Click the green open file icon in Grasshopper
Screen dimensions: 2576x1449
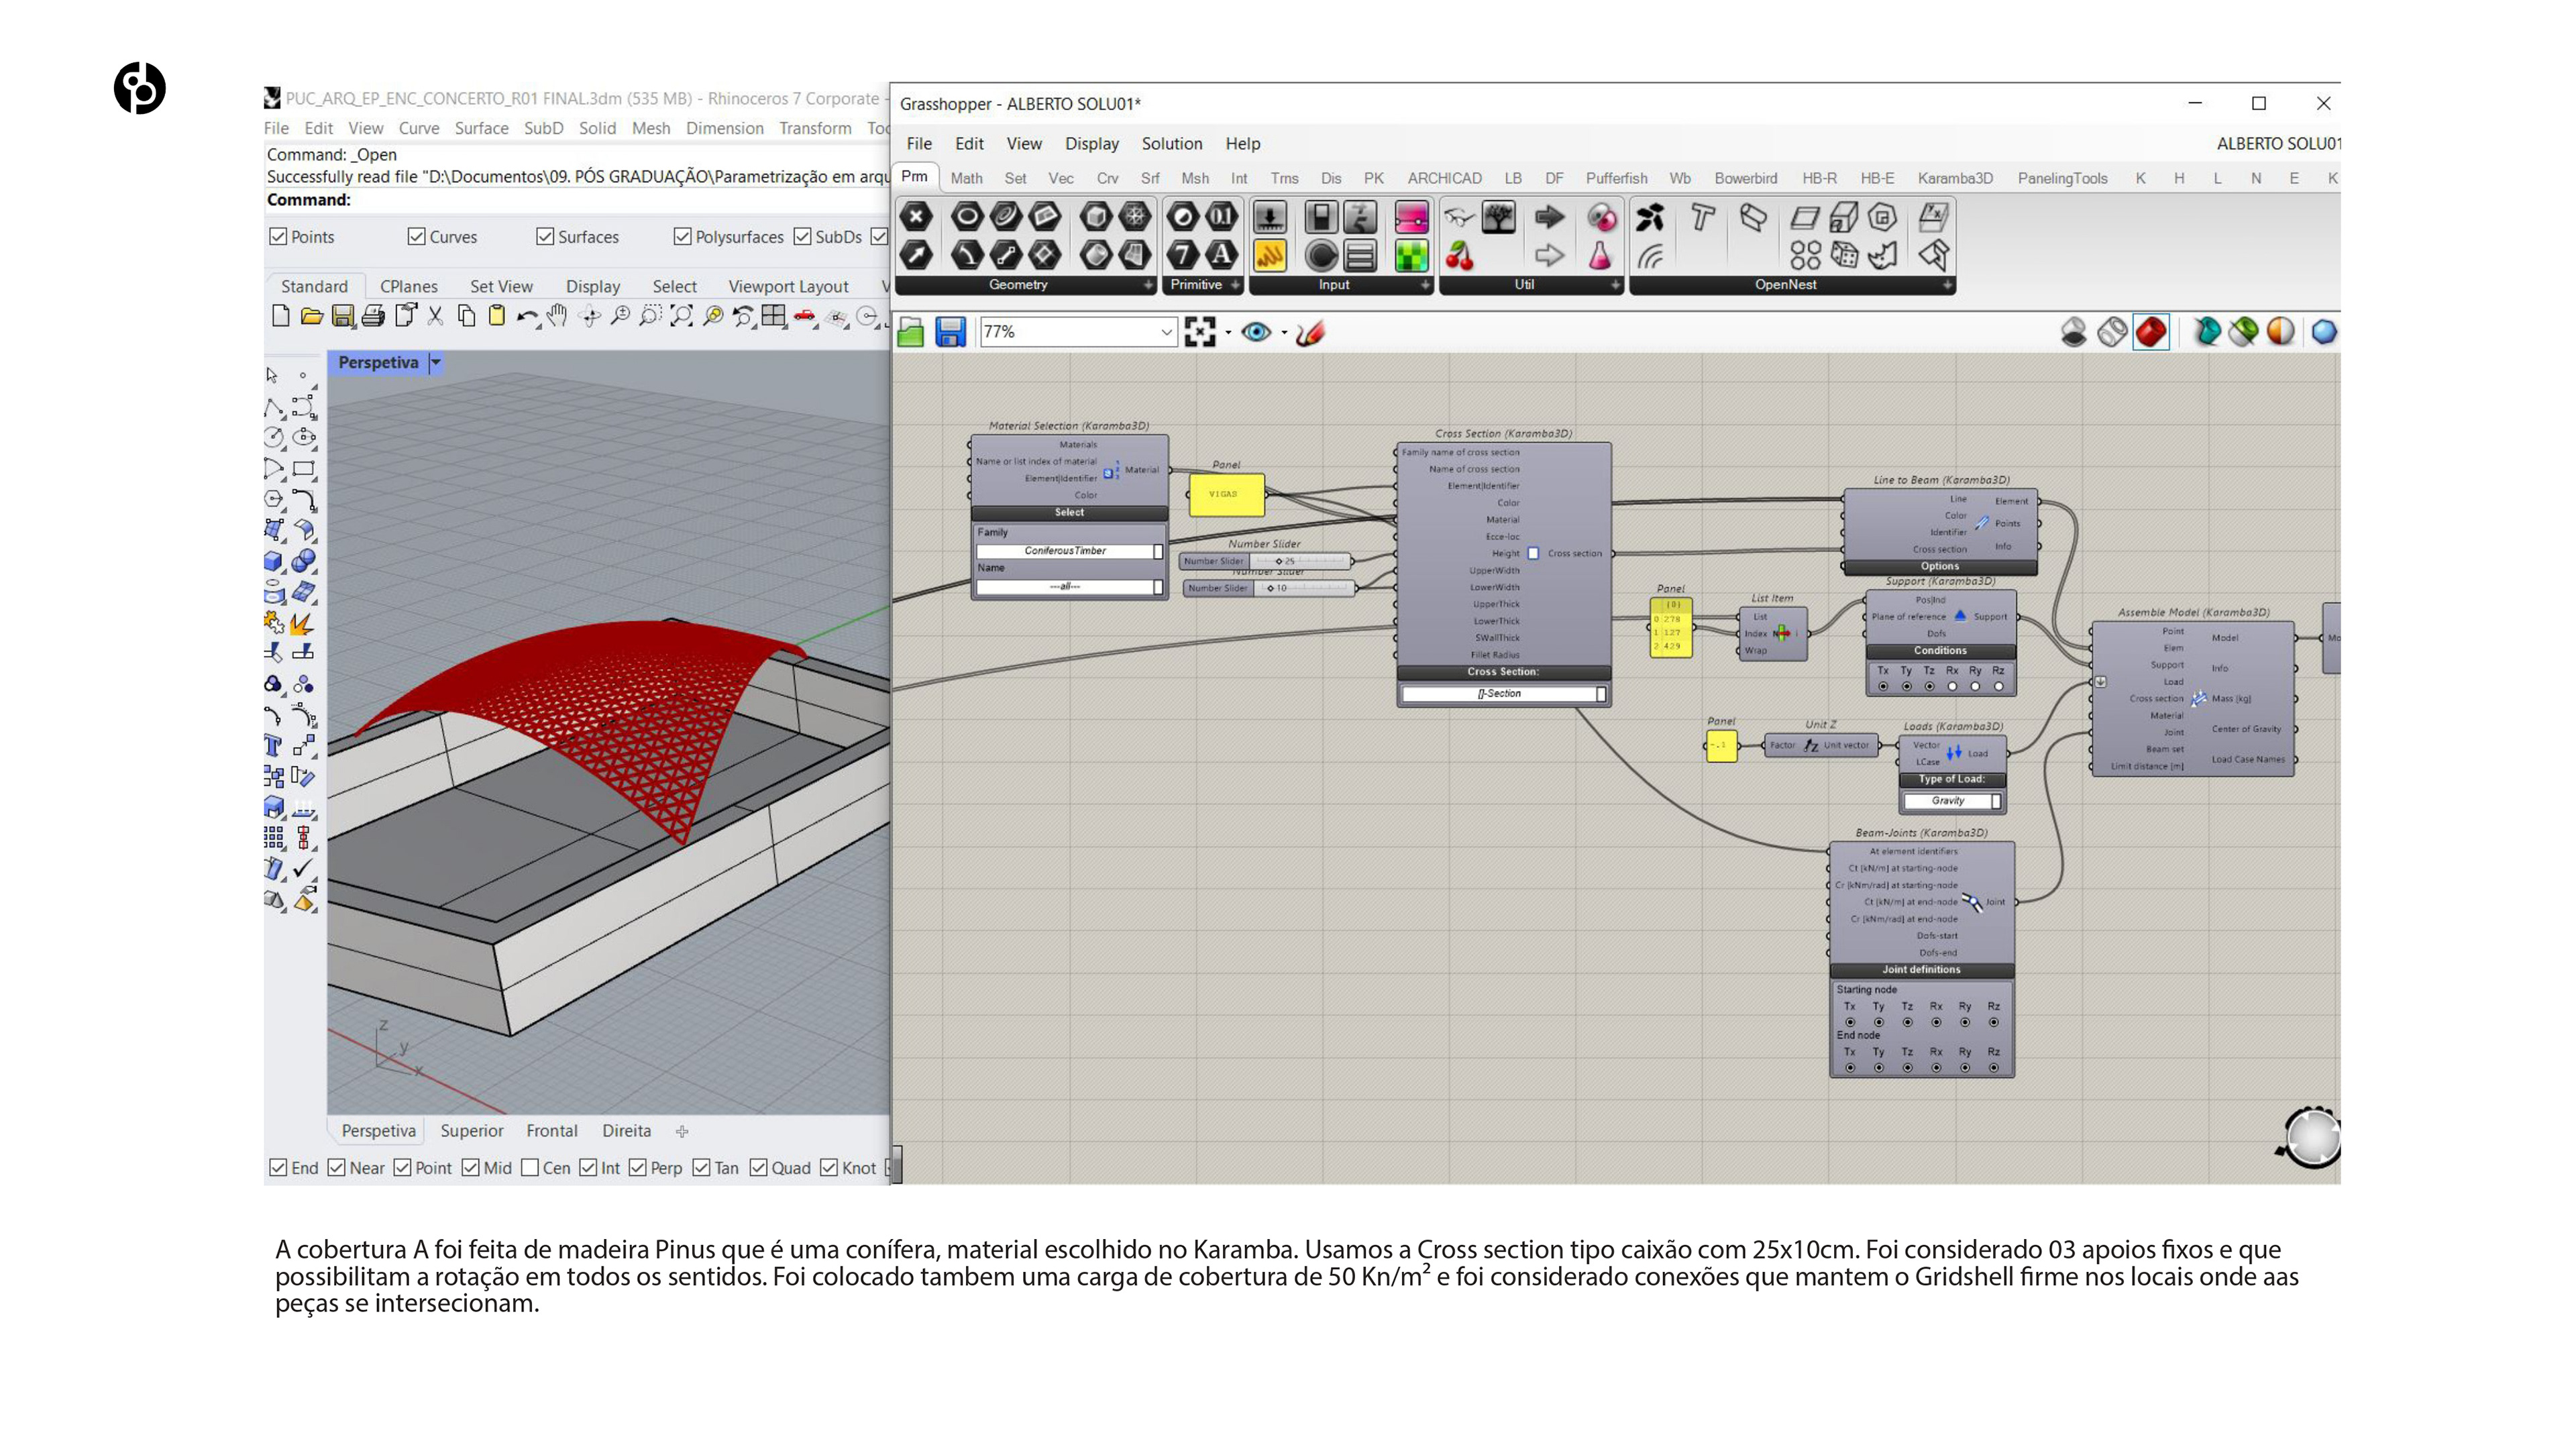tap(910, 332)
